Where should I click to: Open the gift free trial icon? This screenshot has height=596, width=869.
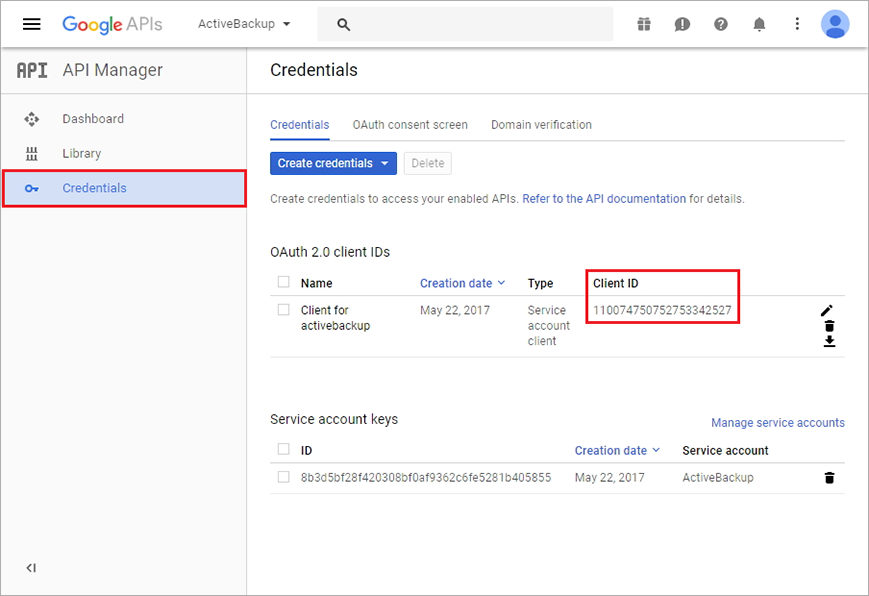pyautogui.click(x=643, y=24)
